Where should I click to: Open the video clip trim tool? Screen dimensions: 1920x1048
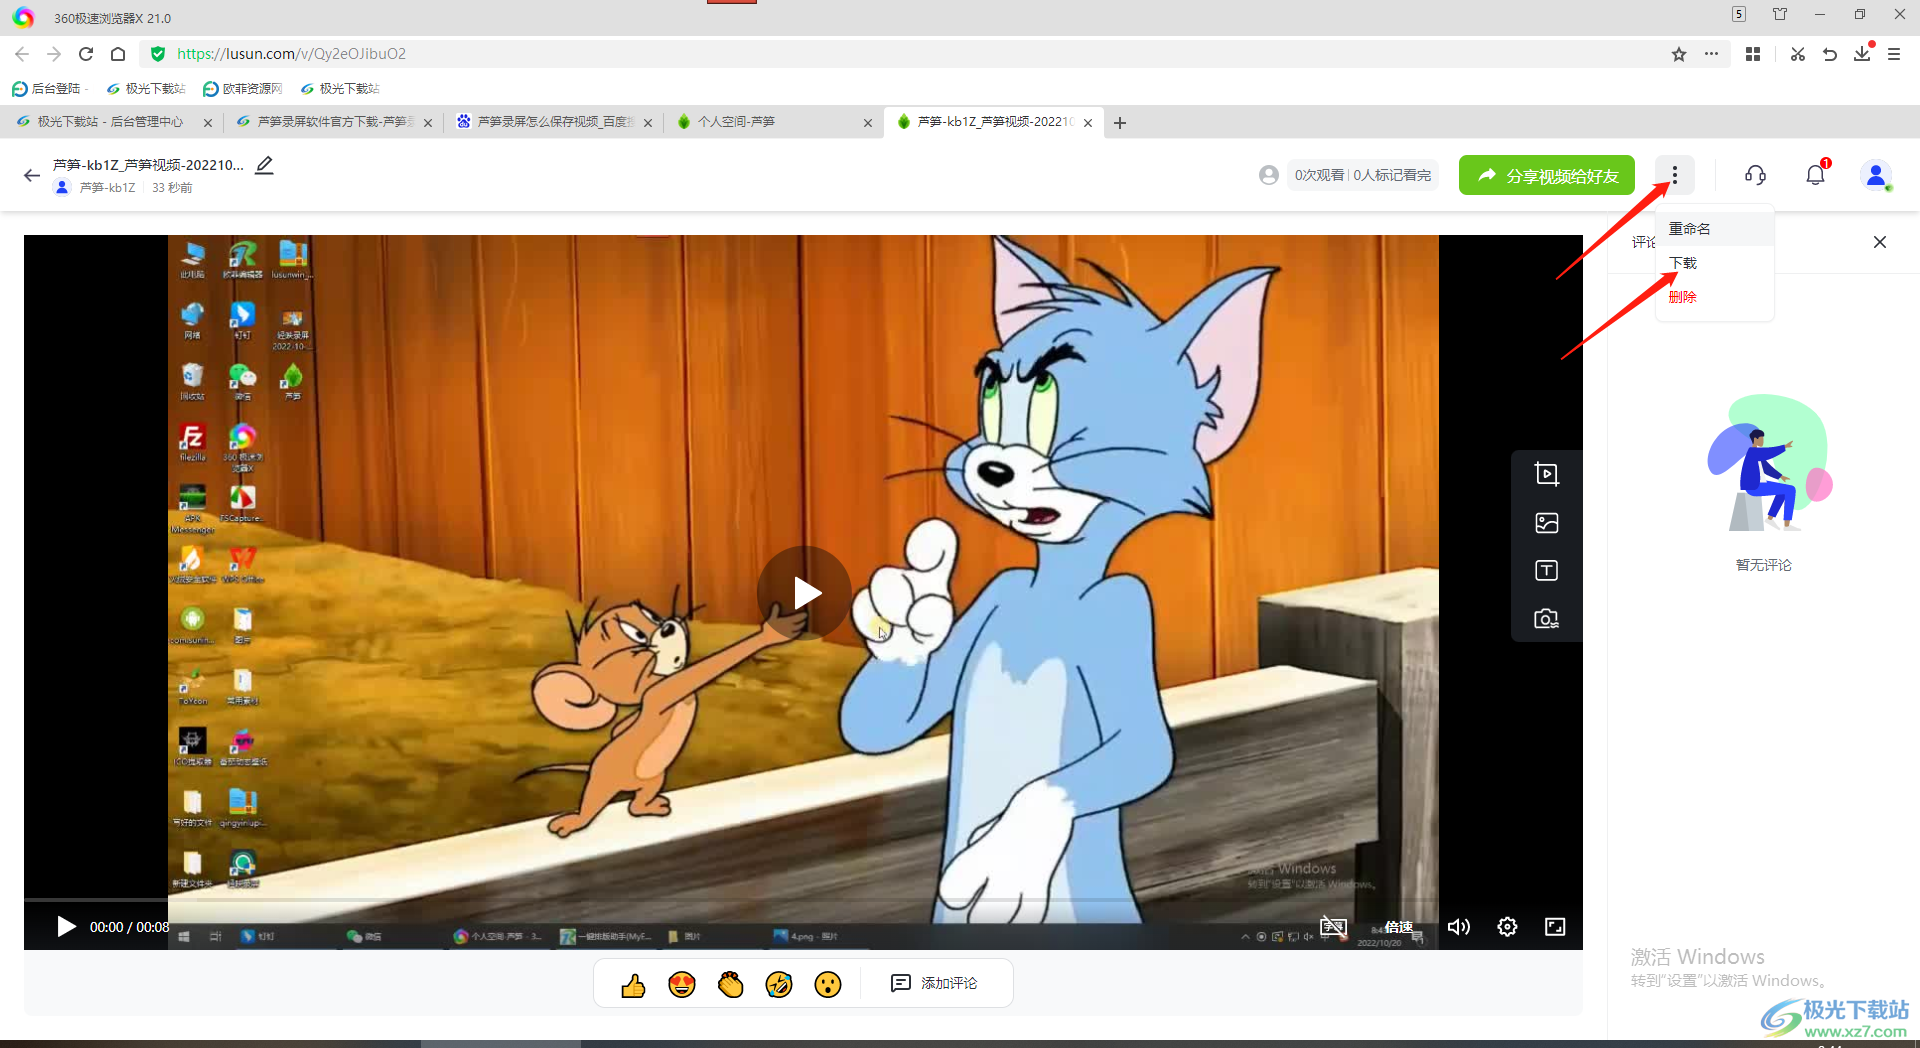coord(1547,474)
